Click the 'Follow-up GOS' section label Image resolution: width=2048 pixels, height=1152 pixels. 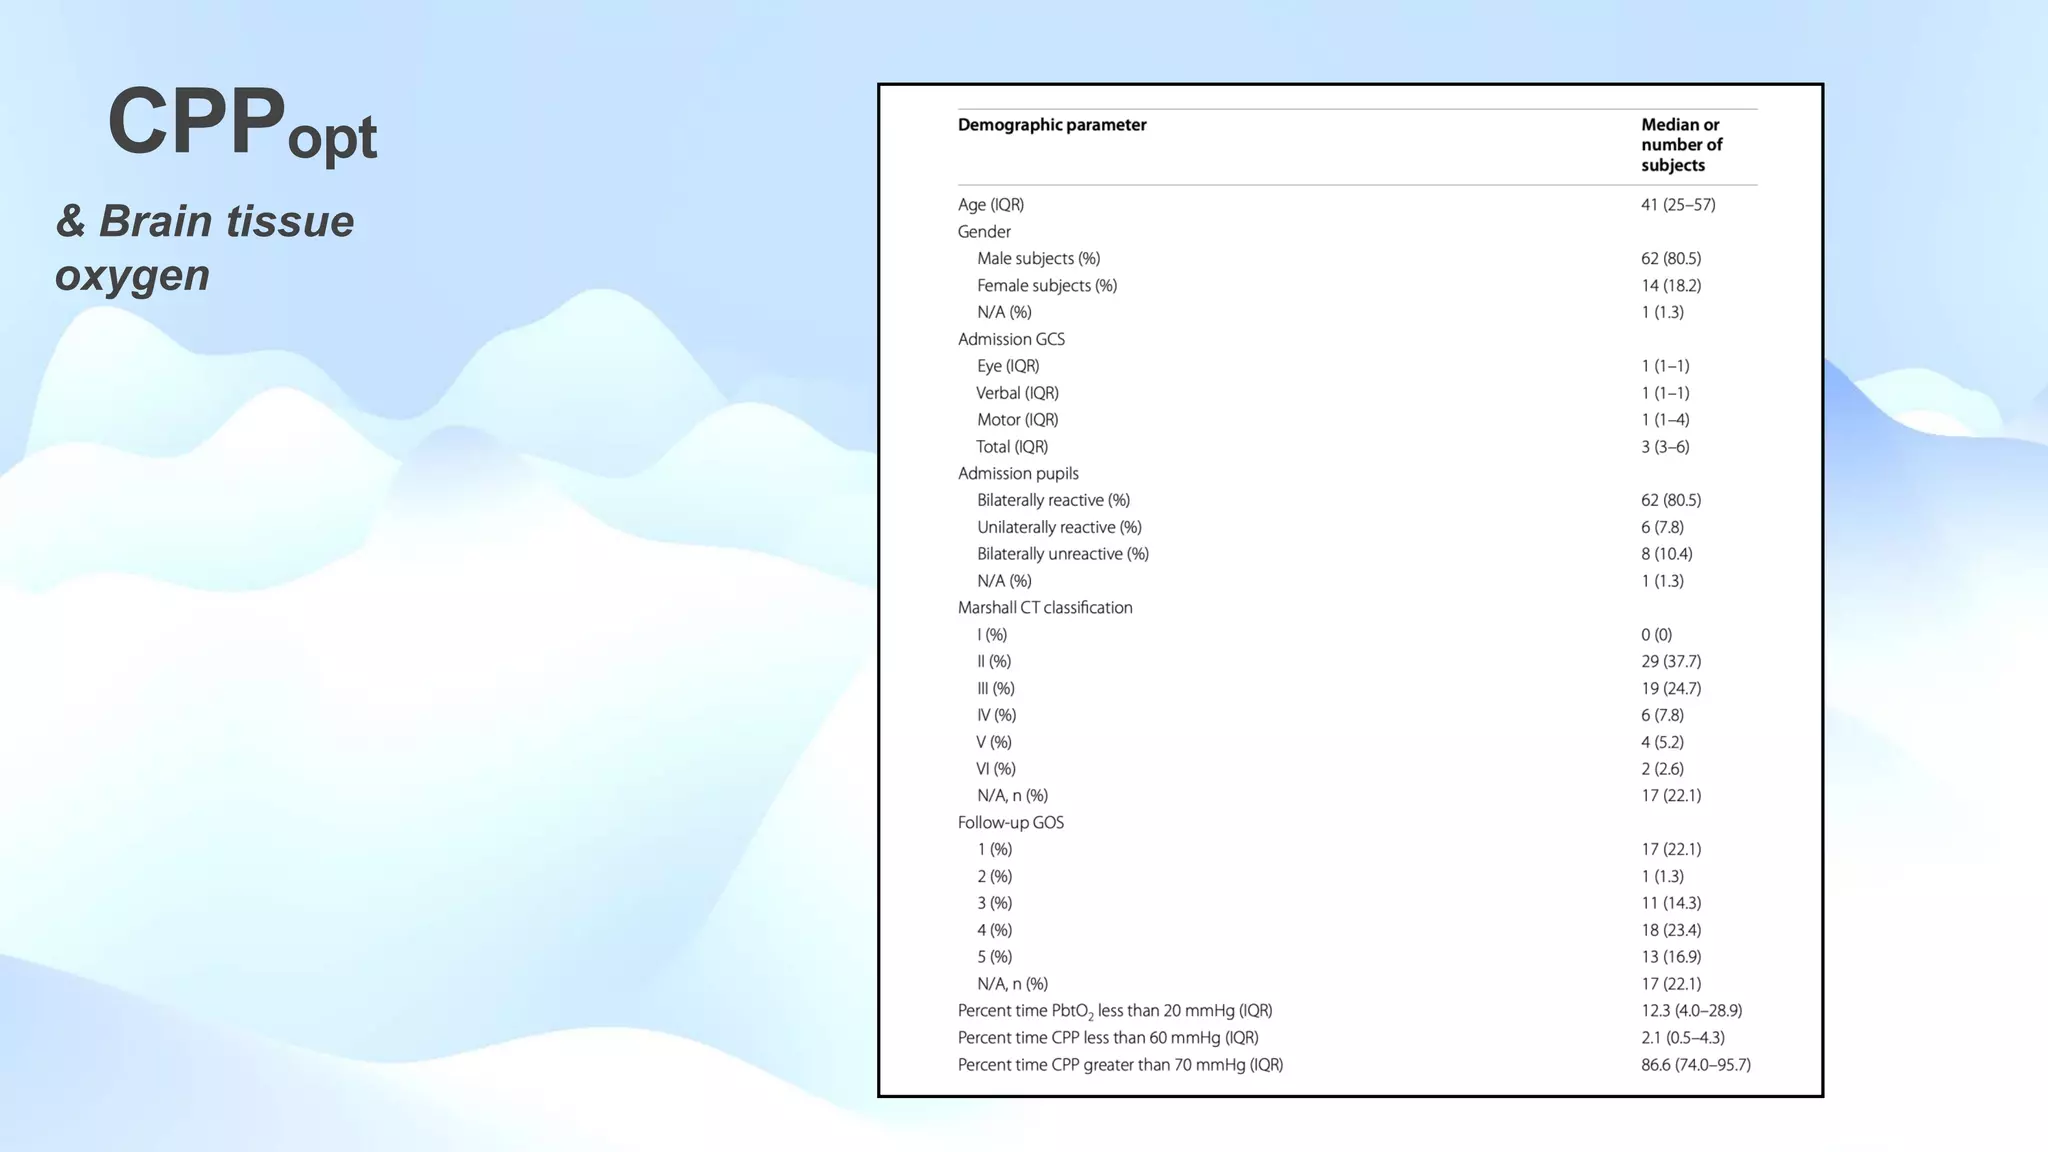click(1011, 823)
